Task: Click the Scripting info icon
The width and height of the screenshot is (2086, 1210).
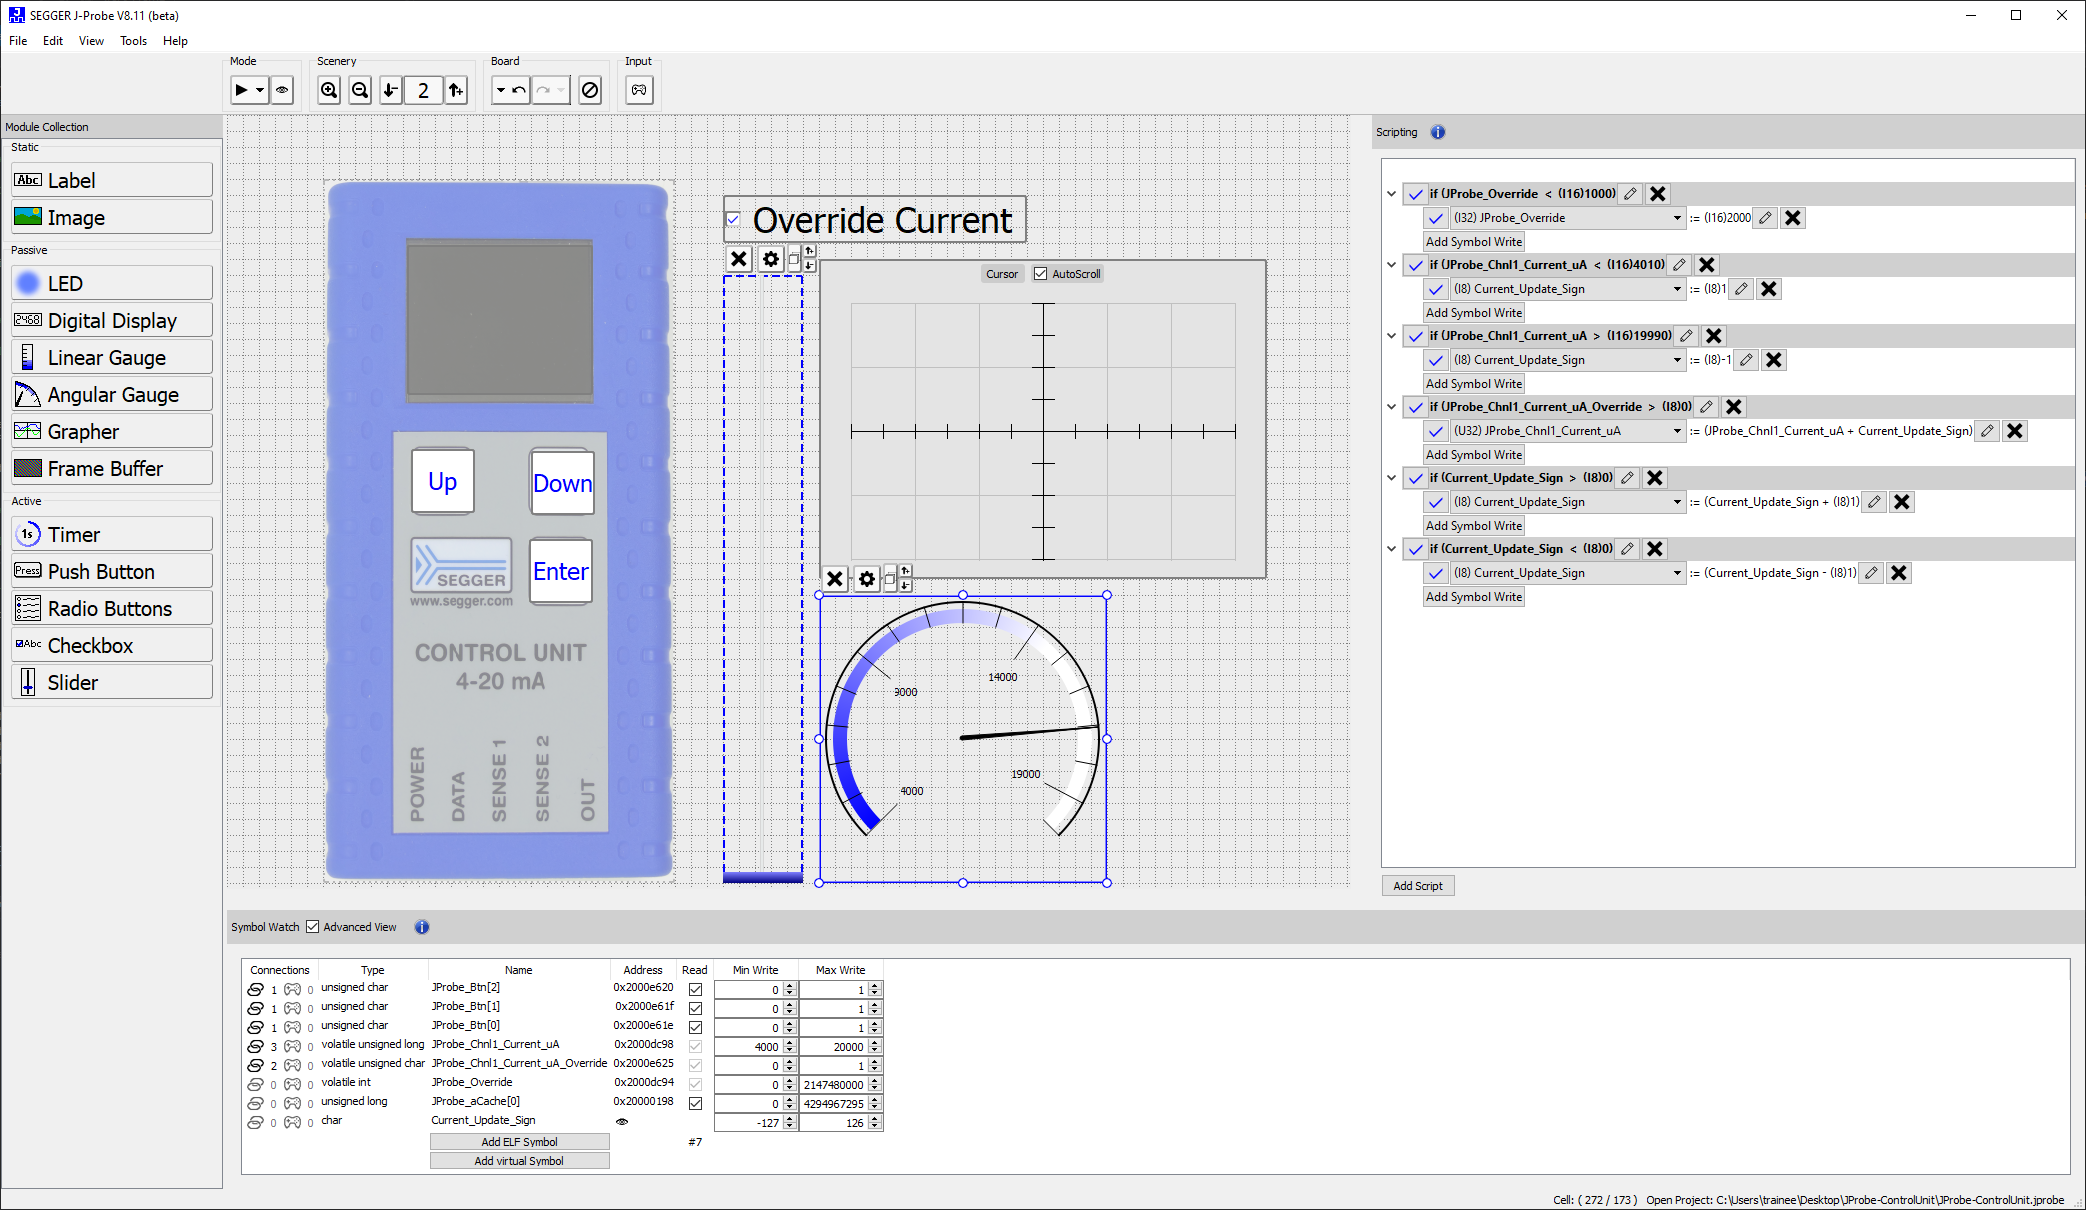Action: pos(1438,132)
